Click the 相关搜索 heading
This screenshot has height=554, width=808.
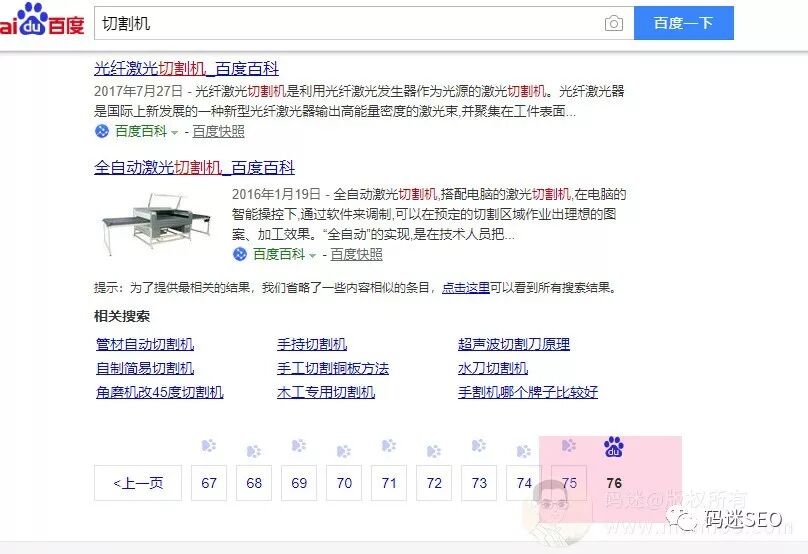coord(122,316)
